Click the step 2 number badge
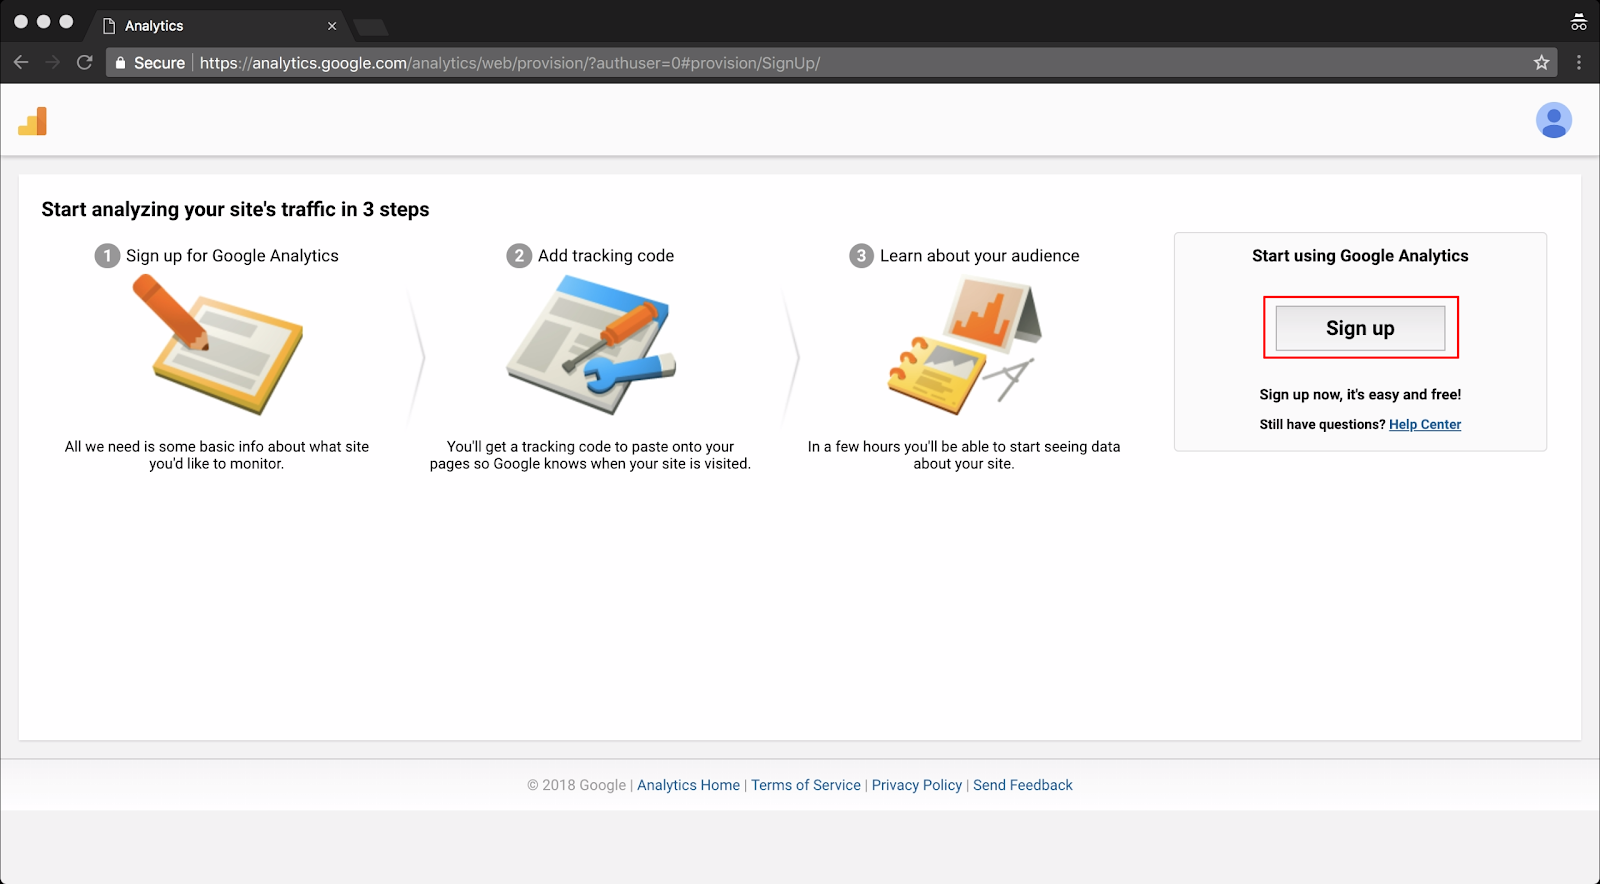This screenshot has height=884, width=1600. (x=519, y=256)
